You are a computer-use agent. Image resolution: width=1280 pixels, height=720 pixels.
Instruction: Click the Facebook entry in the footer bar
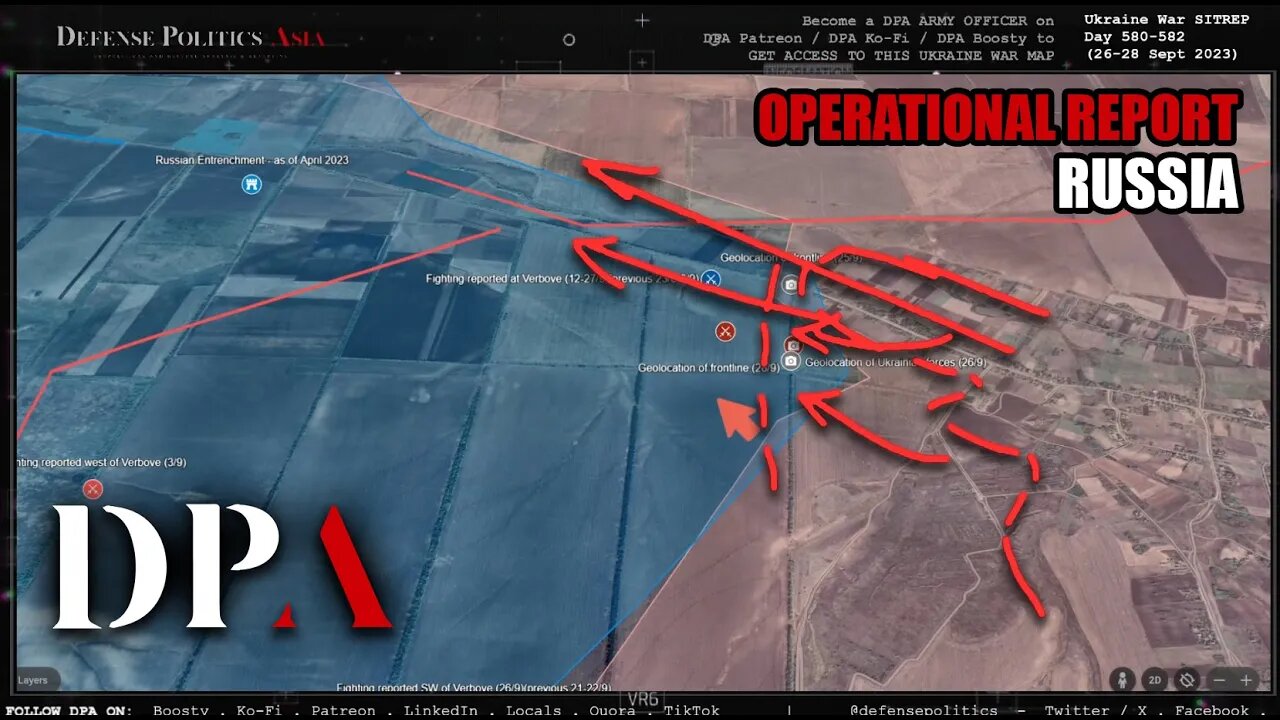pos(1212,710)
